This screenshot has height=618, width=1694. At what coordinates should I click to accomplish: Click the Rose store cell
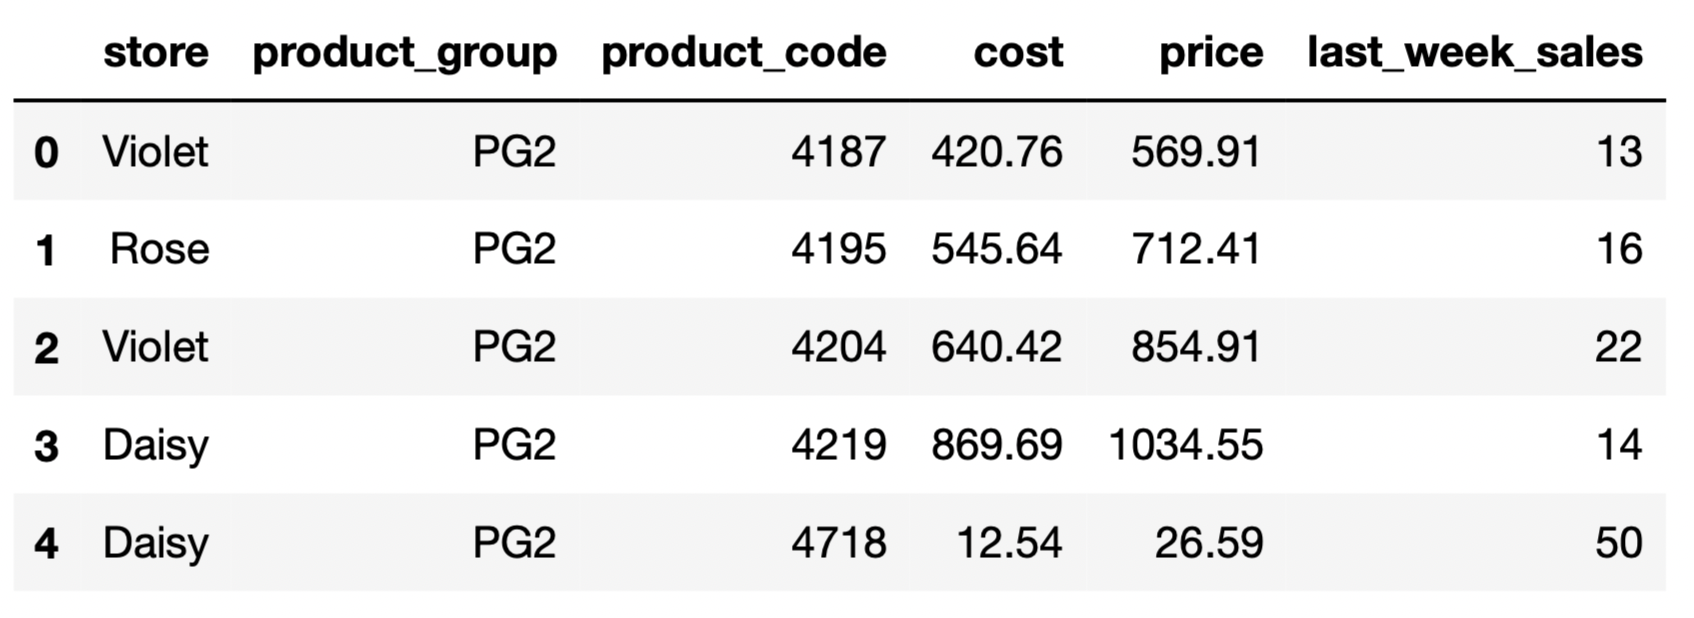[x=159, y=249]
